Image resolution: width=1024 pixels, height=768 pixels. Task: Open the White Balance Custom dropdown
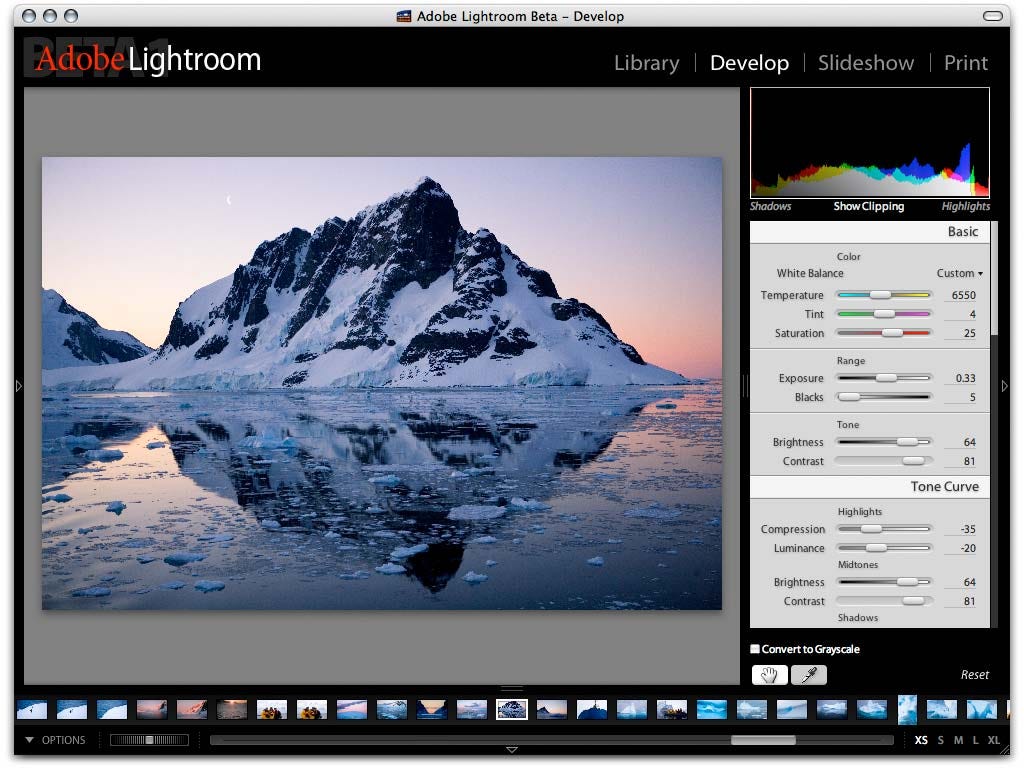[959, 273]
